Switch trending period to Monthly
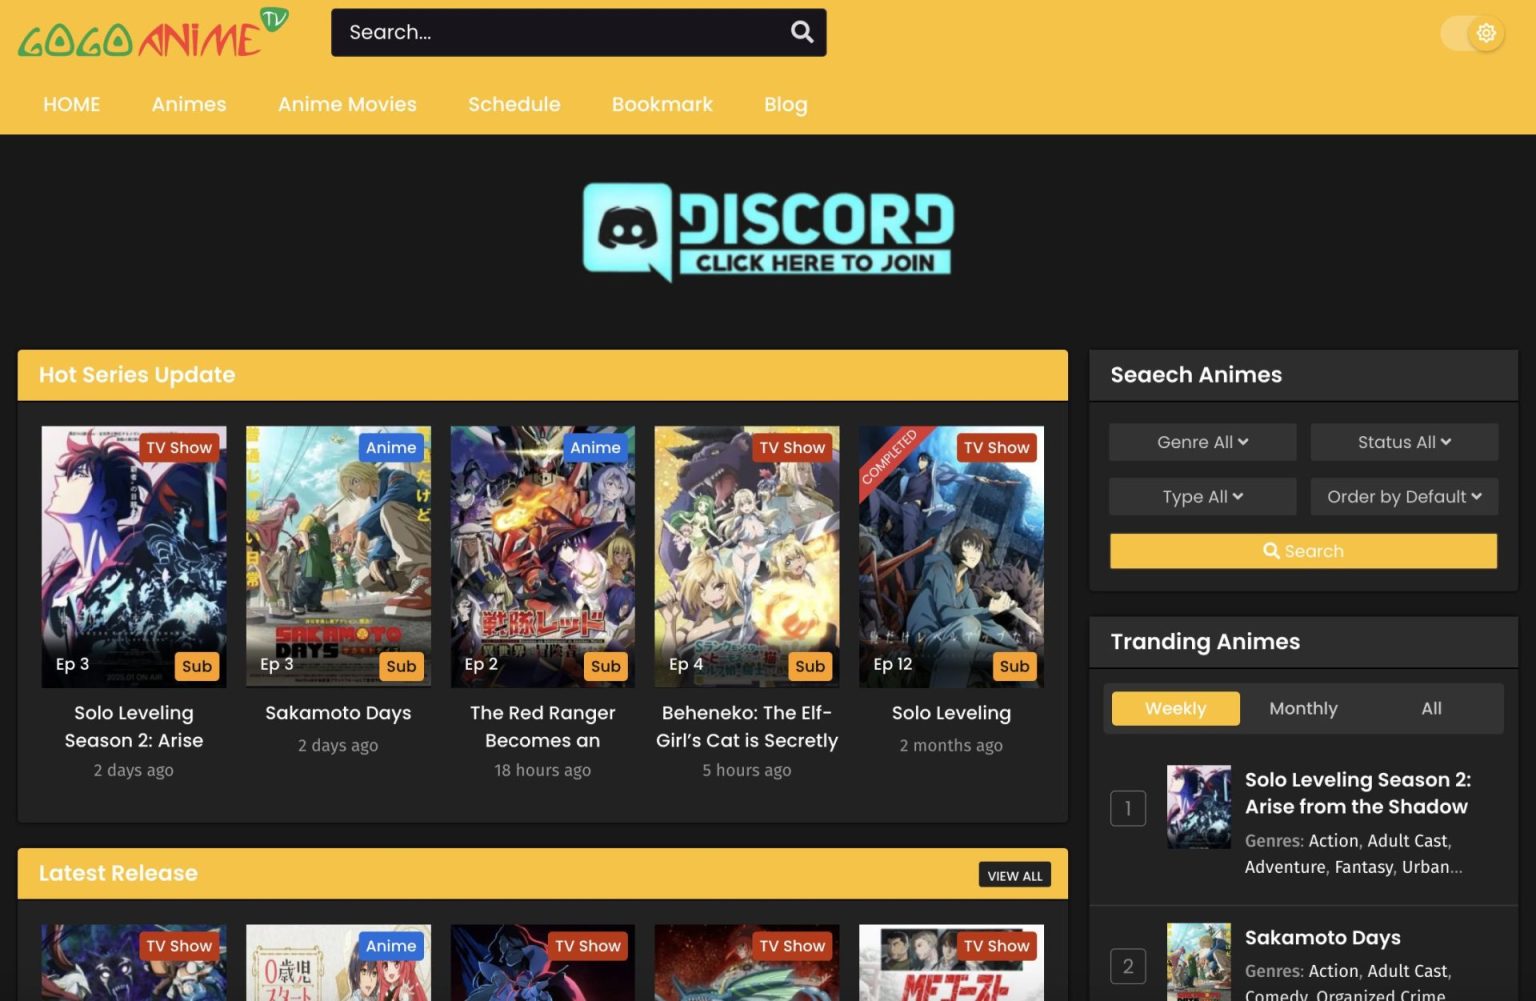The width and height of the screenshot is (1536, 1001). coord(1303,708)
